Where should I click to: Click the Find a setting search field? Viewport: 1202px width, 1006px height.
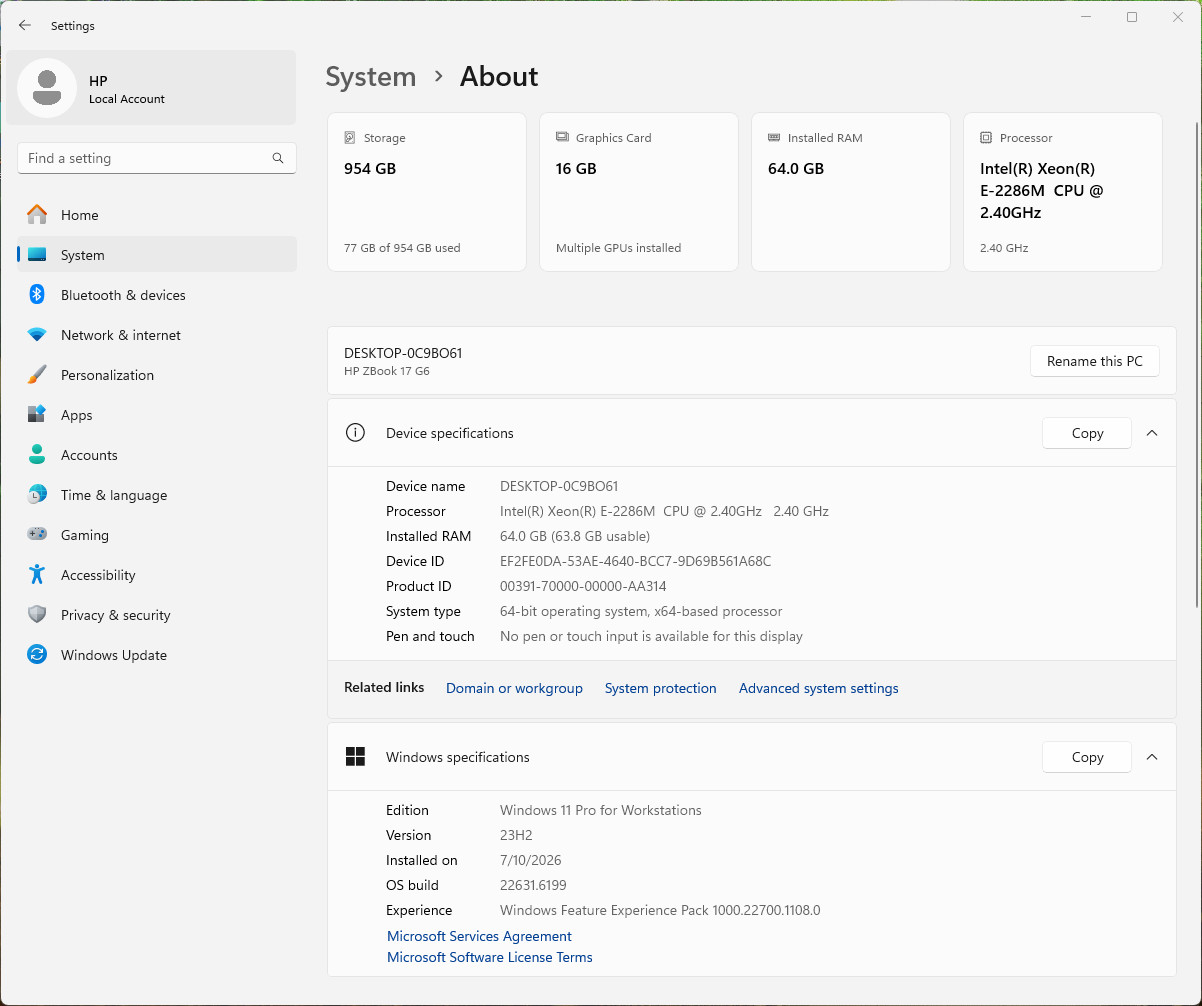(157, 158)
